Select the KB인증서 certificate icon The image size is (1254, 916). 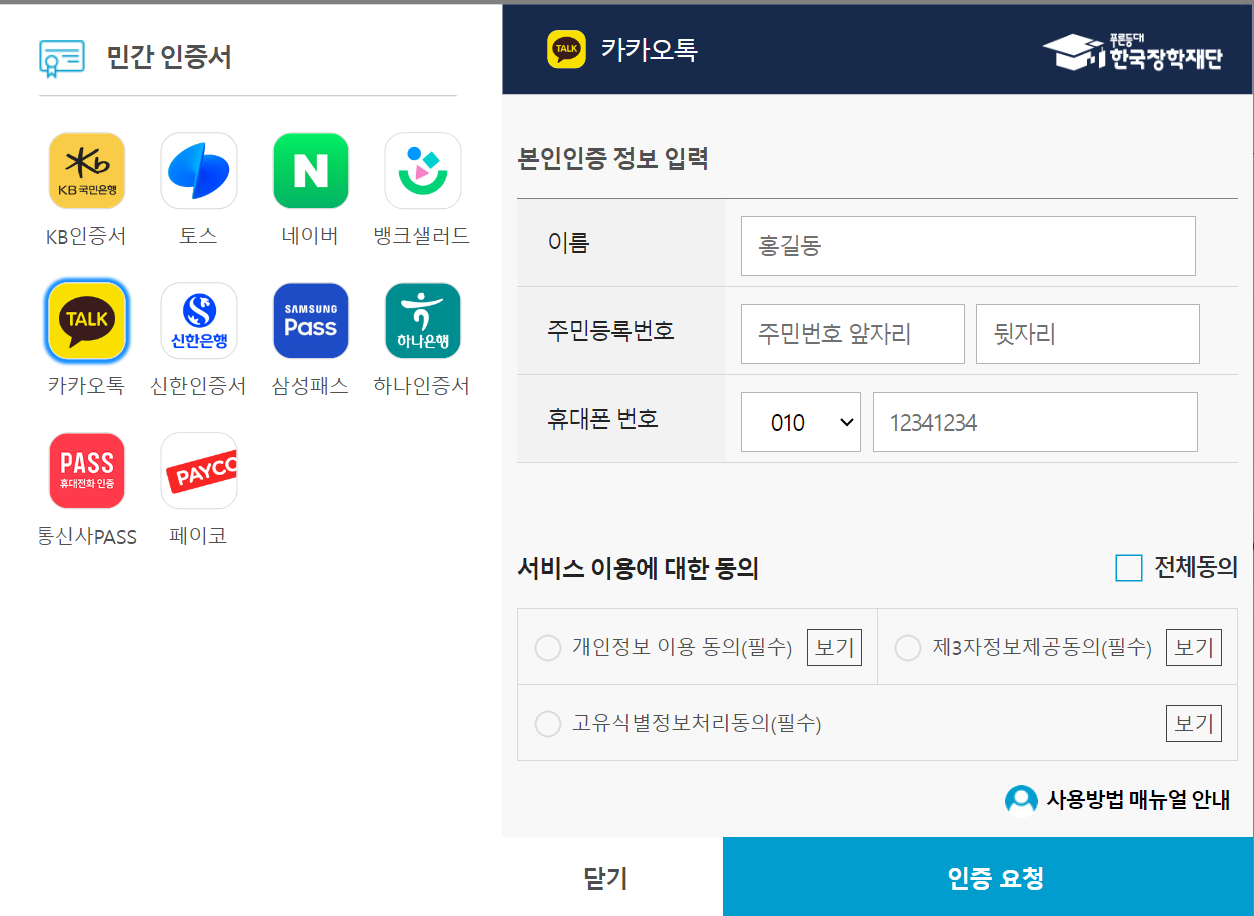point(87,171)
